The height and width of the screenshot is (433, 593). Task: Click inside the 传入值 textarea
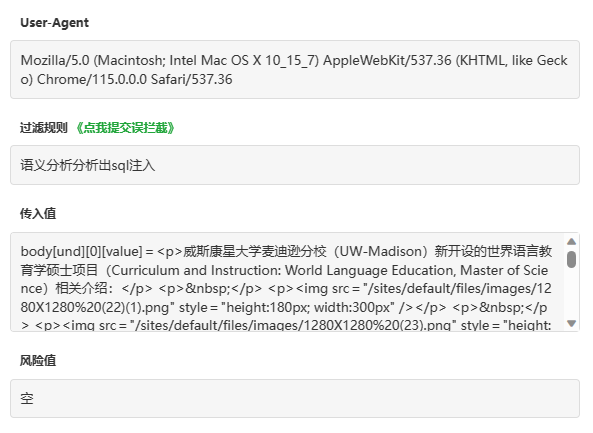(x=287, y=282)
